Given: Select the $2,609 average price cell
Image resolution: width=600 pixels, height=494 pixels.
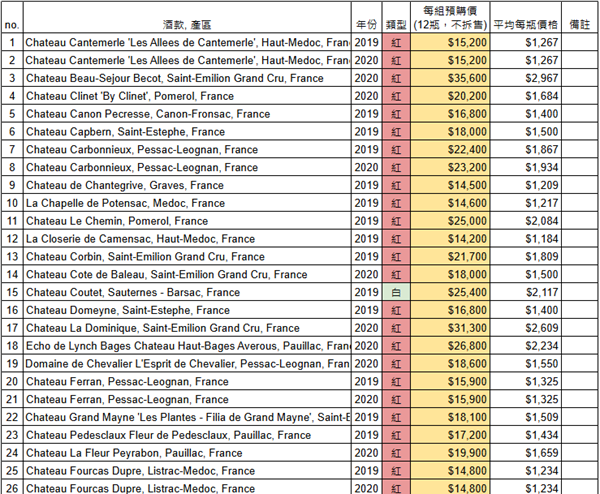Looking at the screenshot, I should pyautogui.click(x=526, y=328).
